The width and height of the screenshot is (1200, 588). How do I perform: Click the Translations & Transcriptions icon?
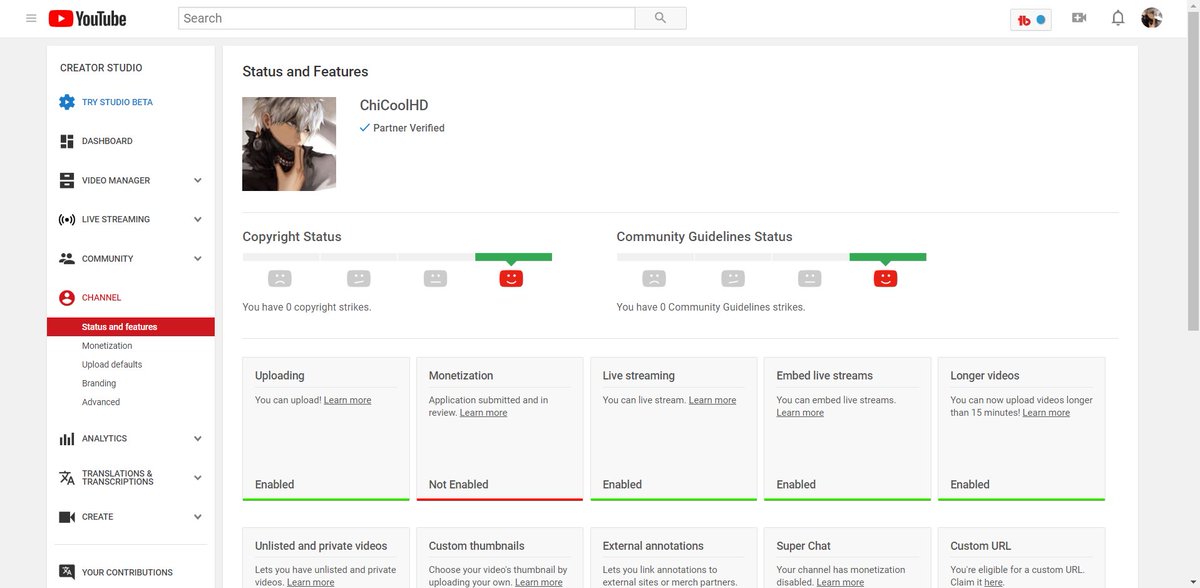coord(67,478)
